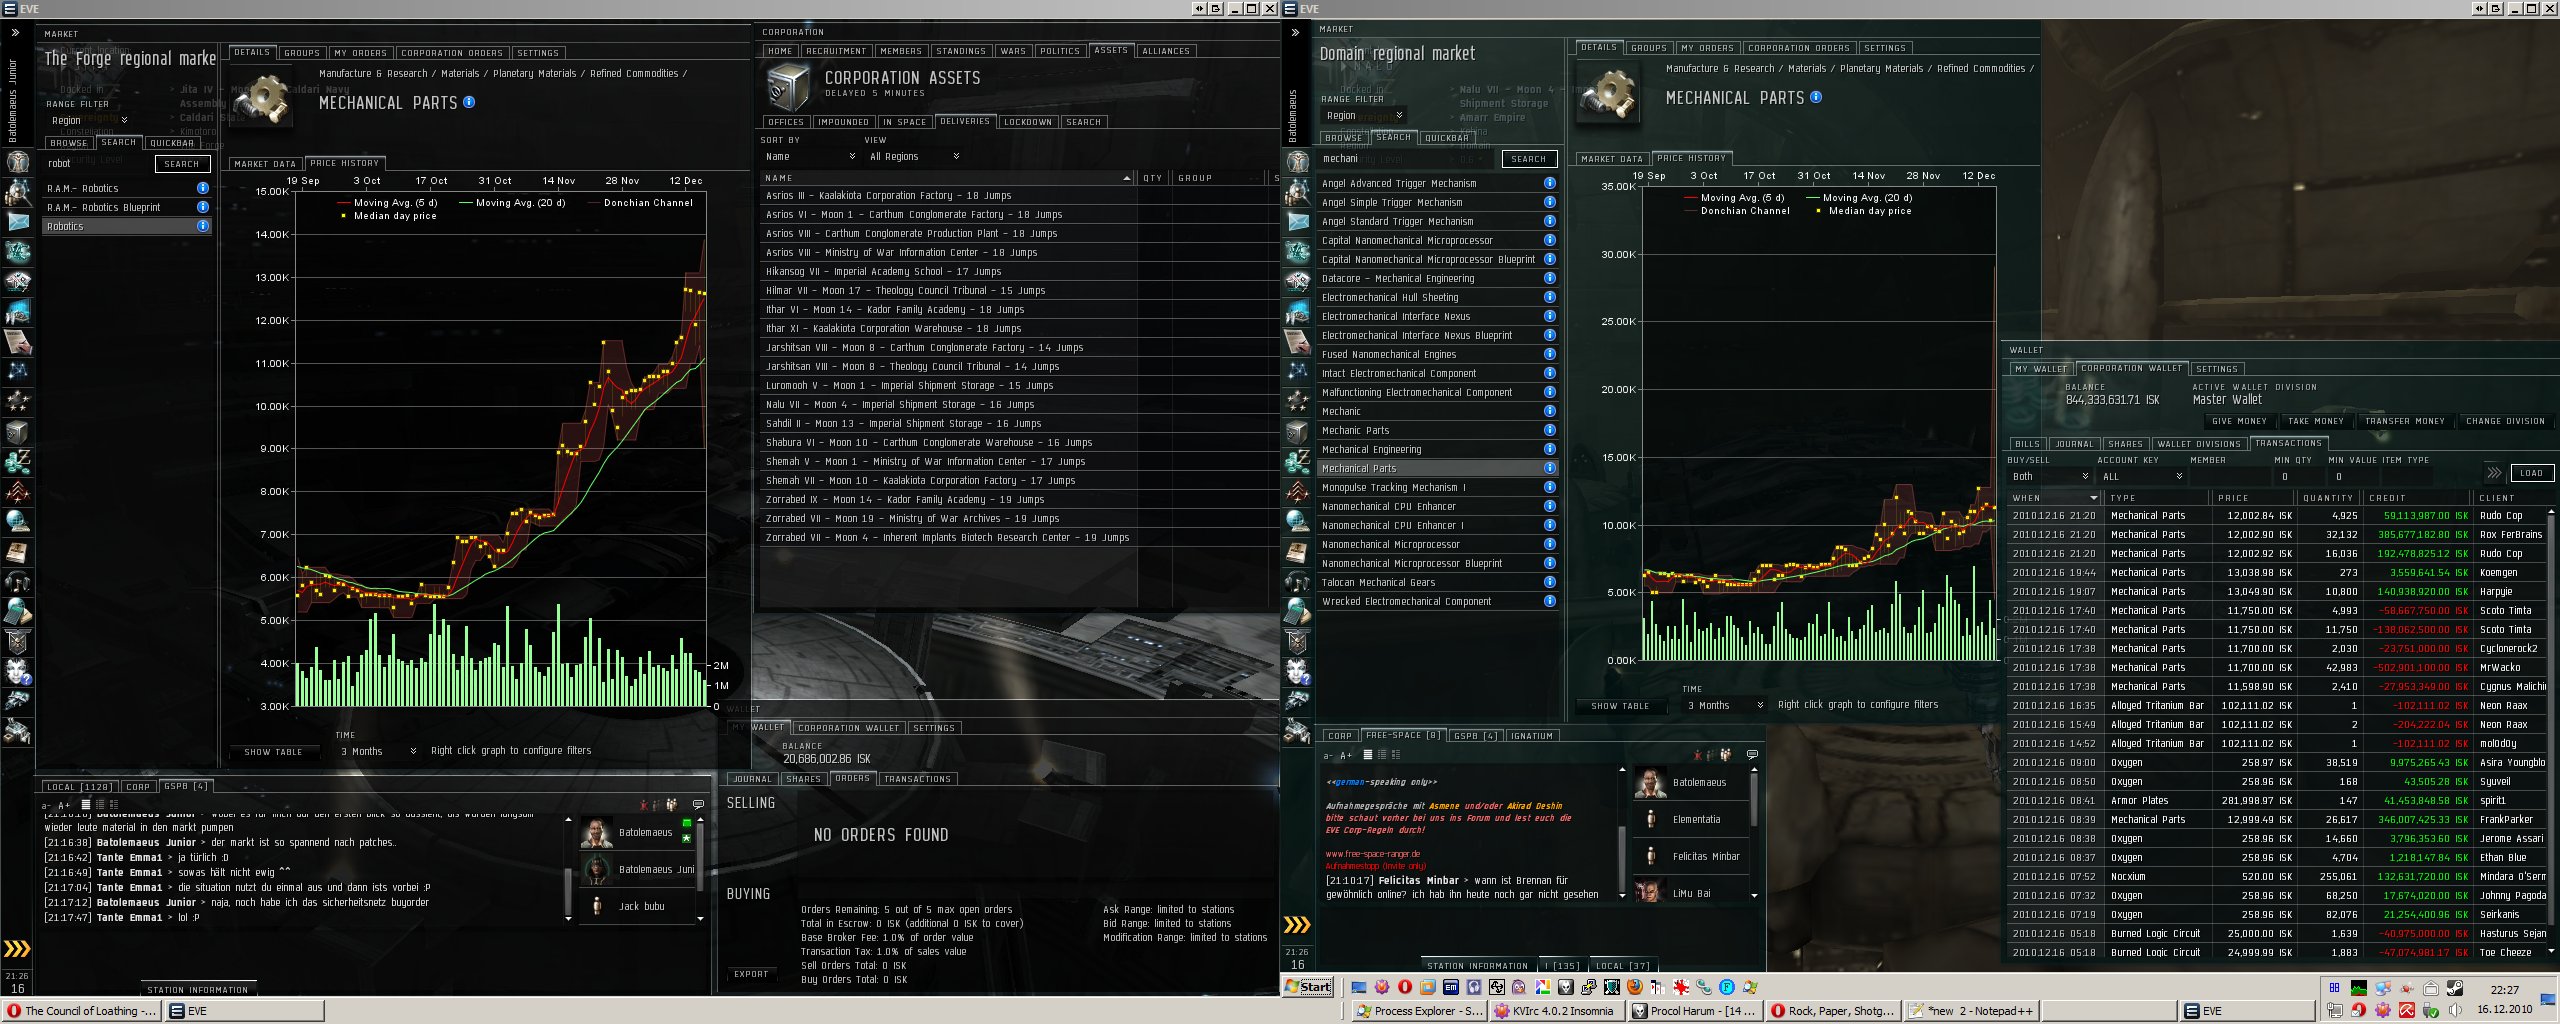Image resolution: width=2560 pixels, height=1024 pixels.
Task: Collapse The Forge client sidebar with the top double arrow
Action: [15, 33]
